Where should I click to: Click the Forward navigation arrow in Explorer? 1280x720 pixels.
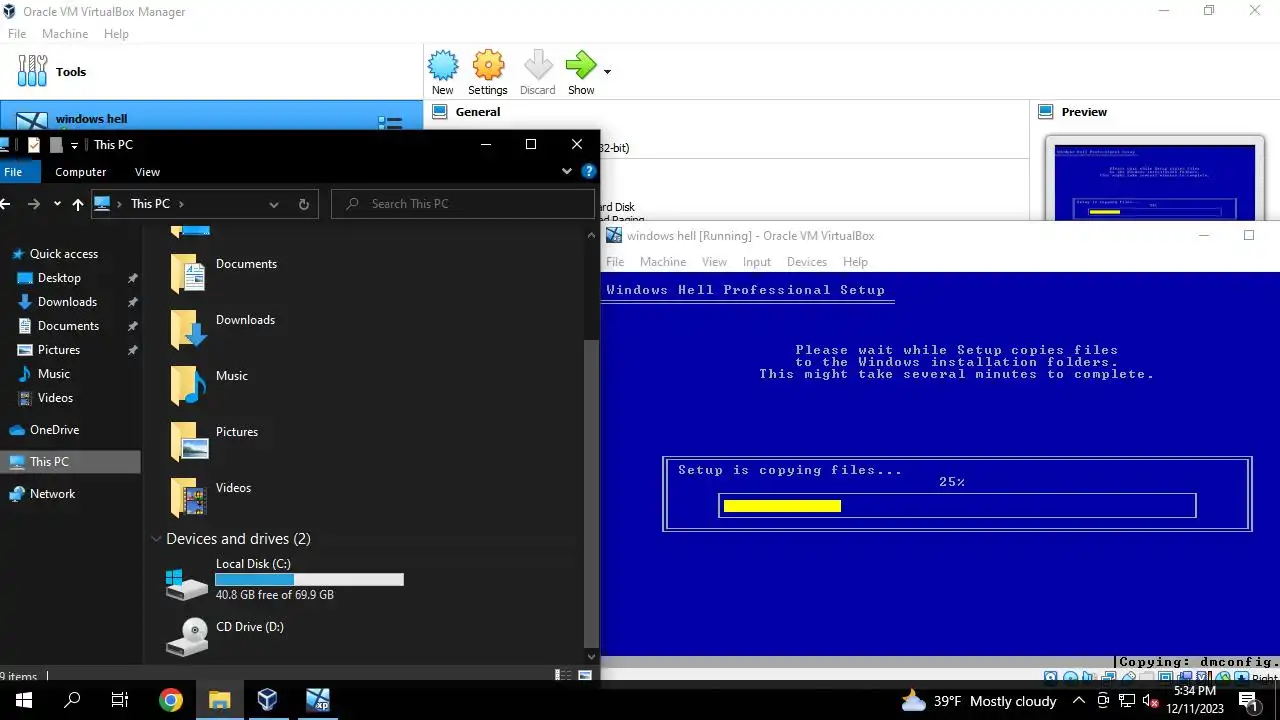(34, 204)
